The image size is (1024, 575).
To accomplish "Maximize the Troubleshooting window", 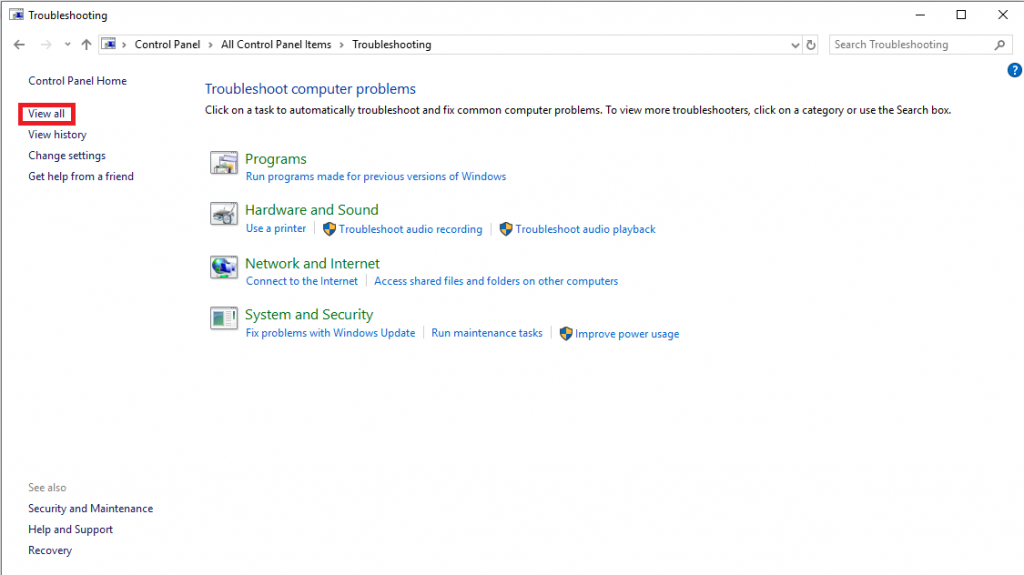I will tap(961, 14).
